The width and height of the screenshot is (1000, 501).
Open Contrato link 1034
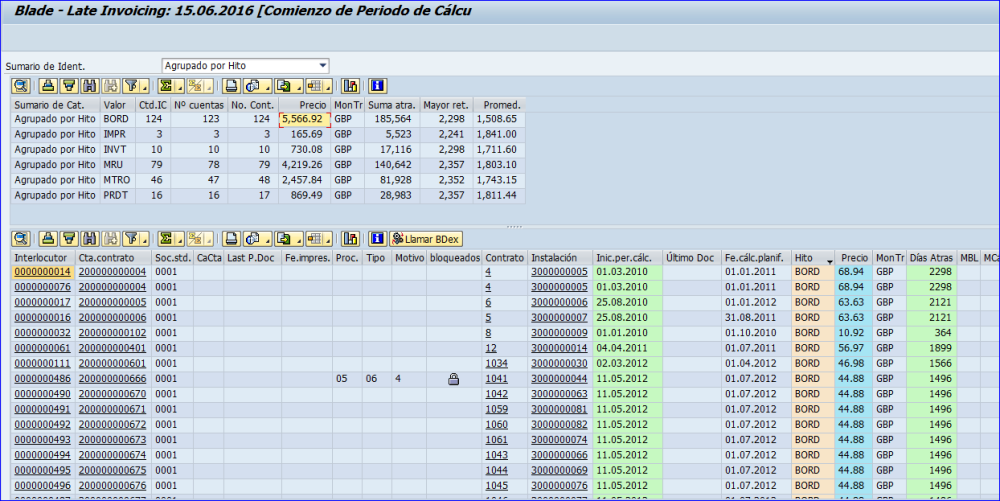(497, 363)
